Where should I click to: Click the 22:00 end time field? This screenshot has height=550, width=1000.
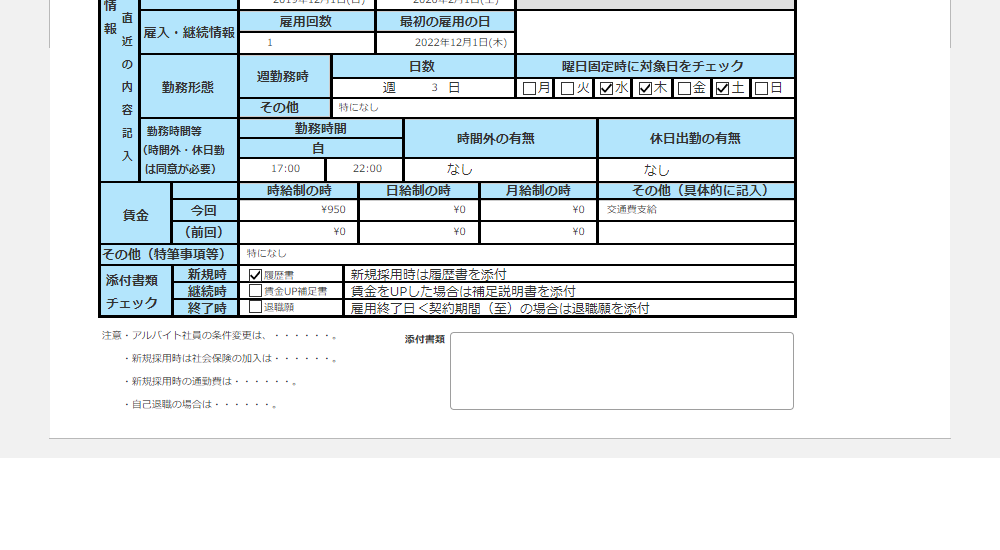click(x=366, y=169)
